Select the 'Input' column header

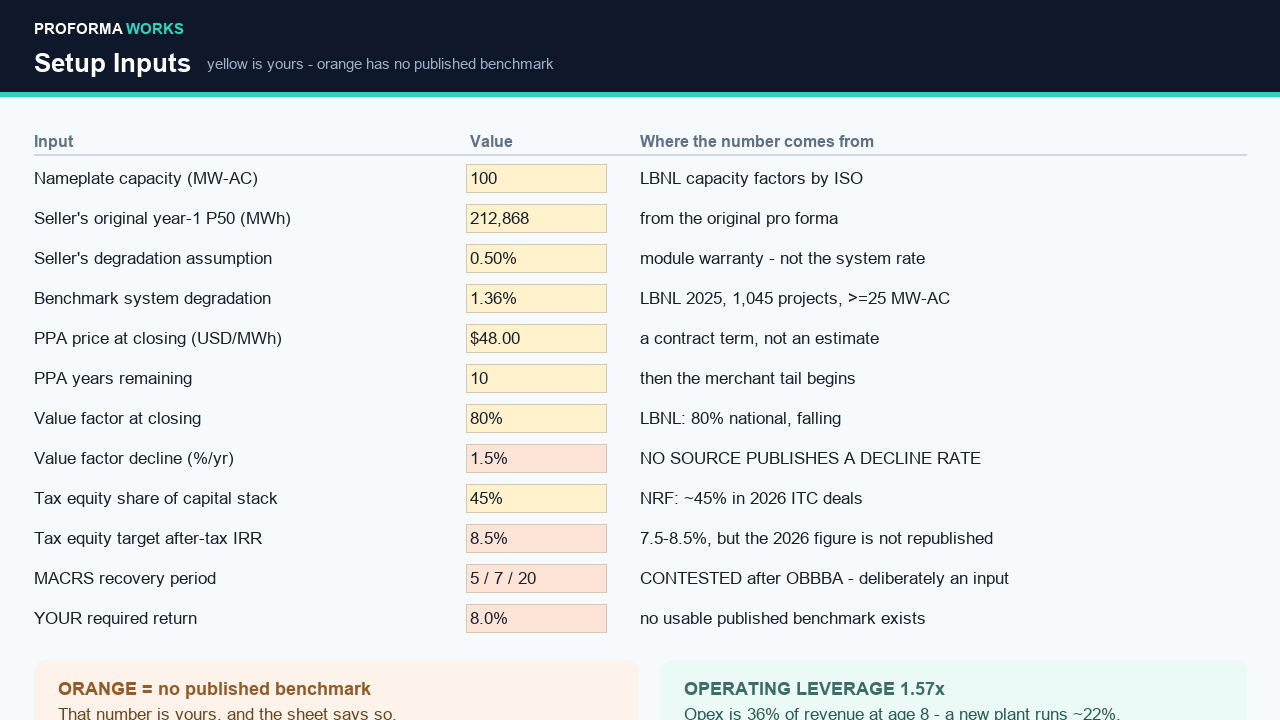point(54,141)
